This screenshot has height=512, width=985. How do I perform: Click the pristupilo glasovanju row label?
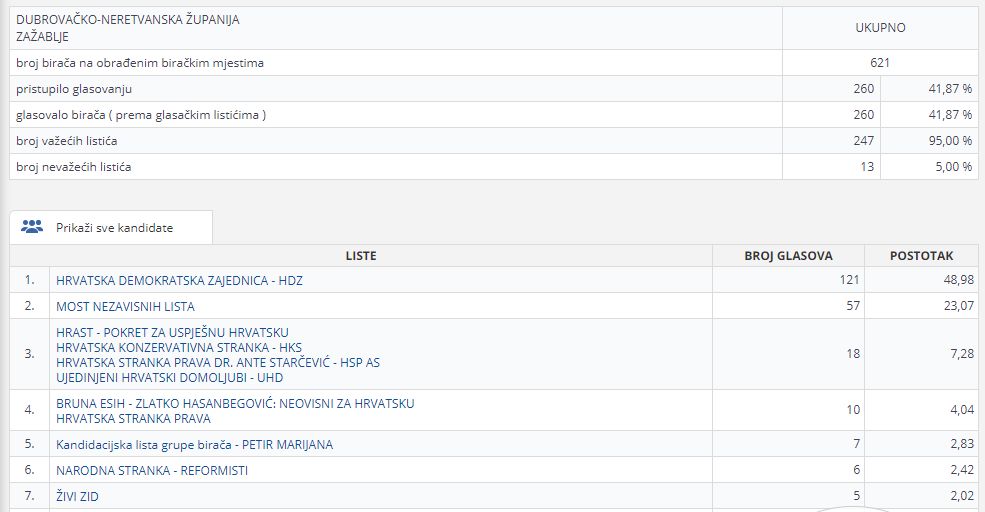tap(74, 89)
